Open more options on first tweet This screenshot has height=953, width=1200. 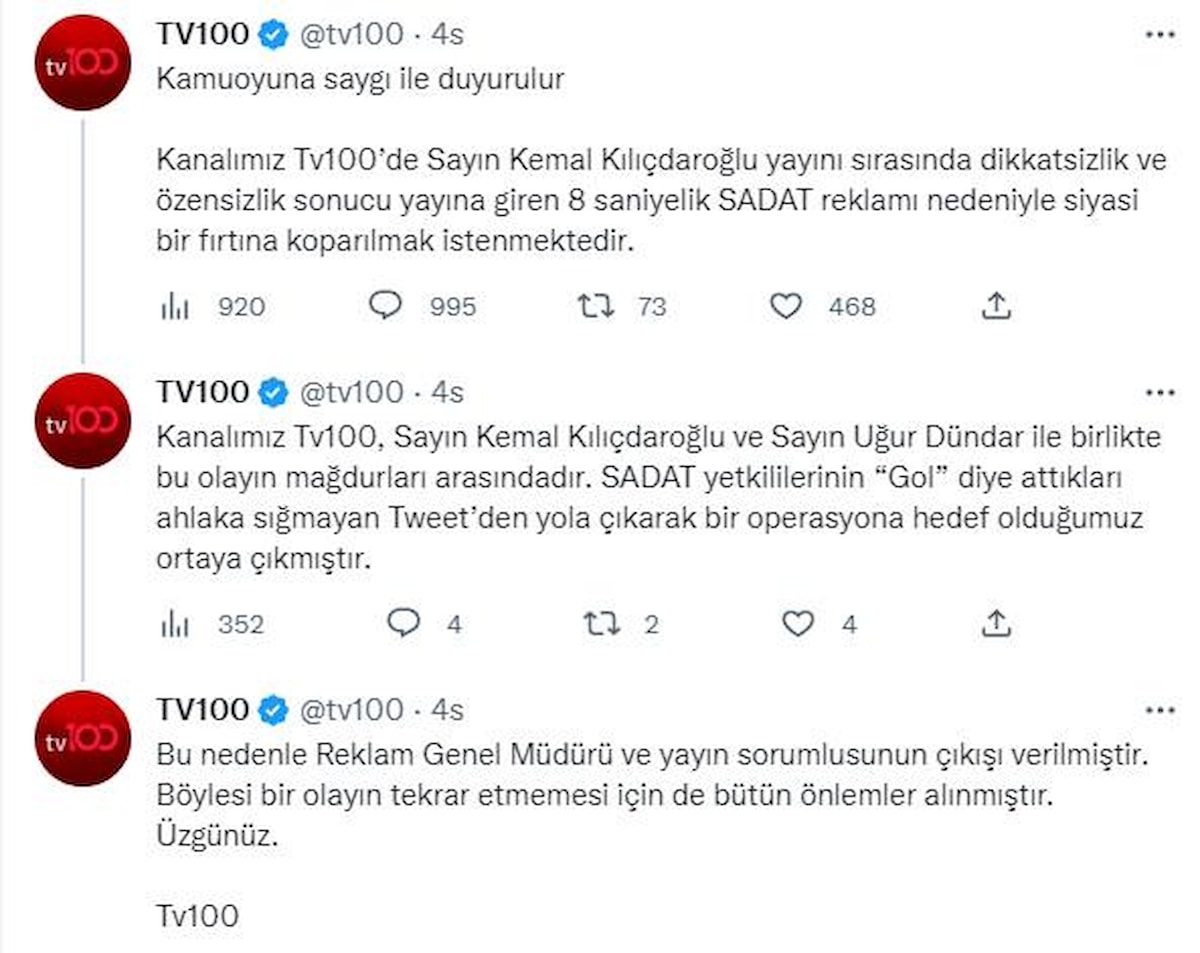[1160, 34]
